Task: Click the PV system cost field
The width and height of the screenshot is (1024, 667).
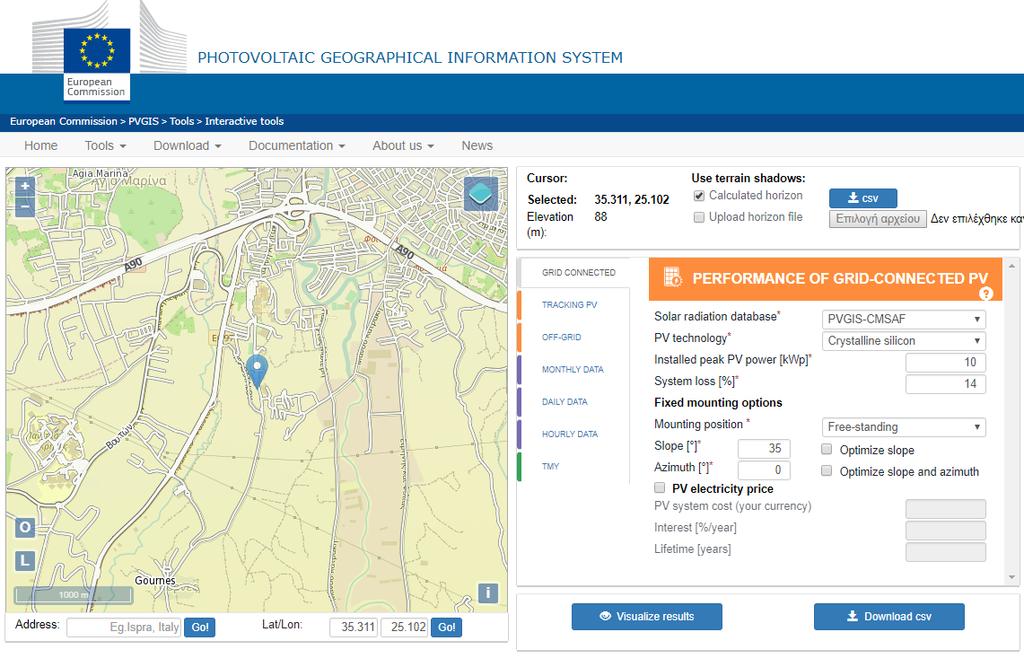Action: pyautogui.click(x=946, y=509)
